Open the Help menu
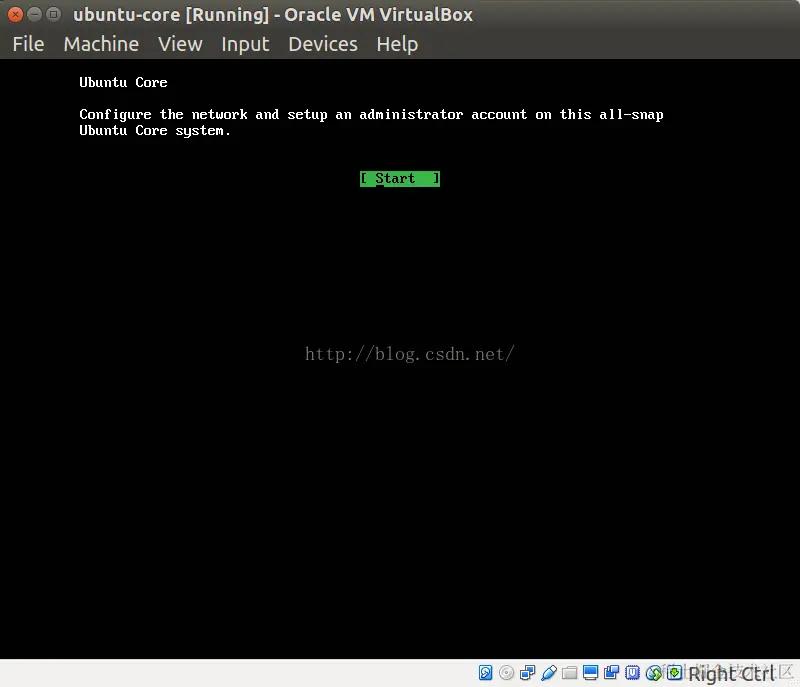This screenshot has width=800, height=687. (x=397, y=44)
